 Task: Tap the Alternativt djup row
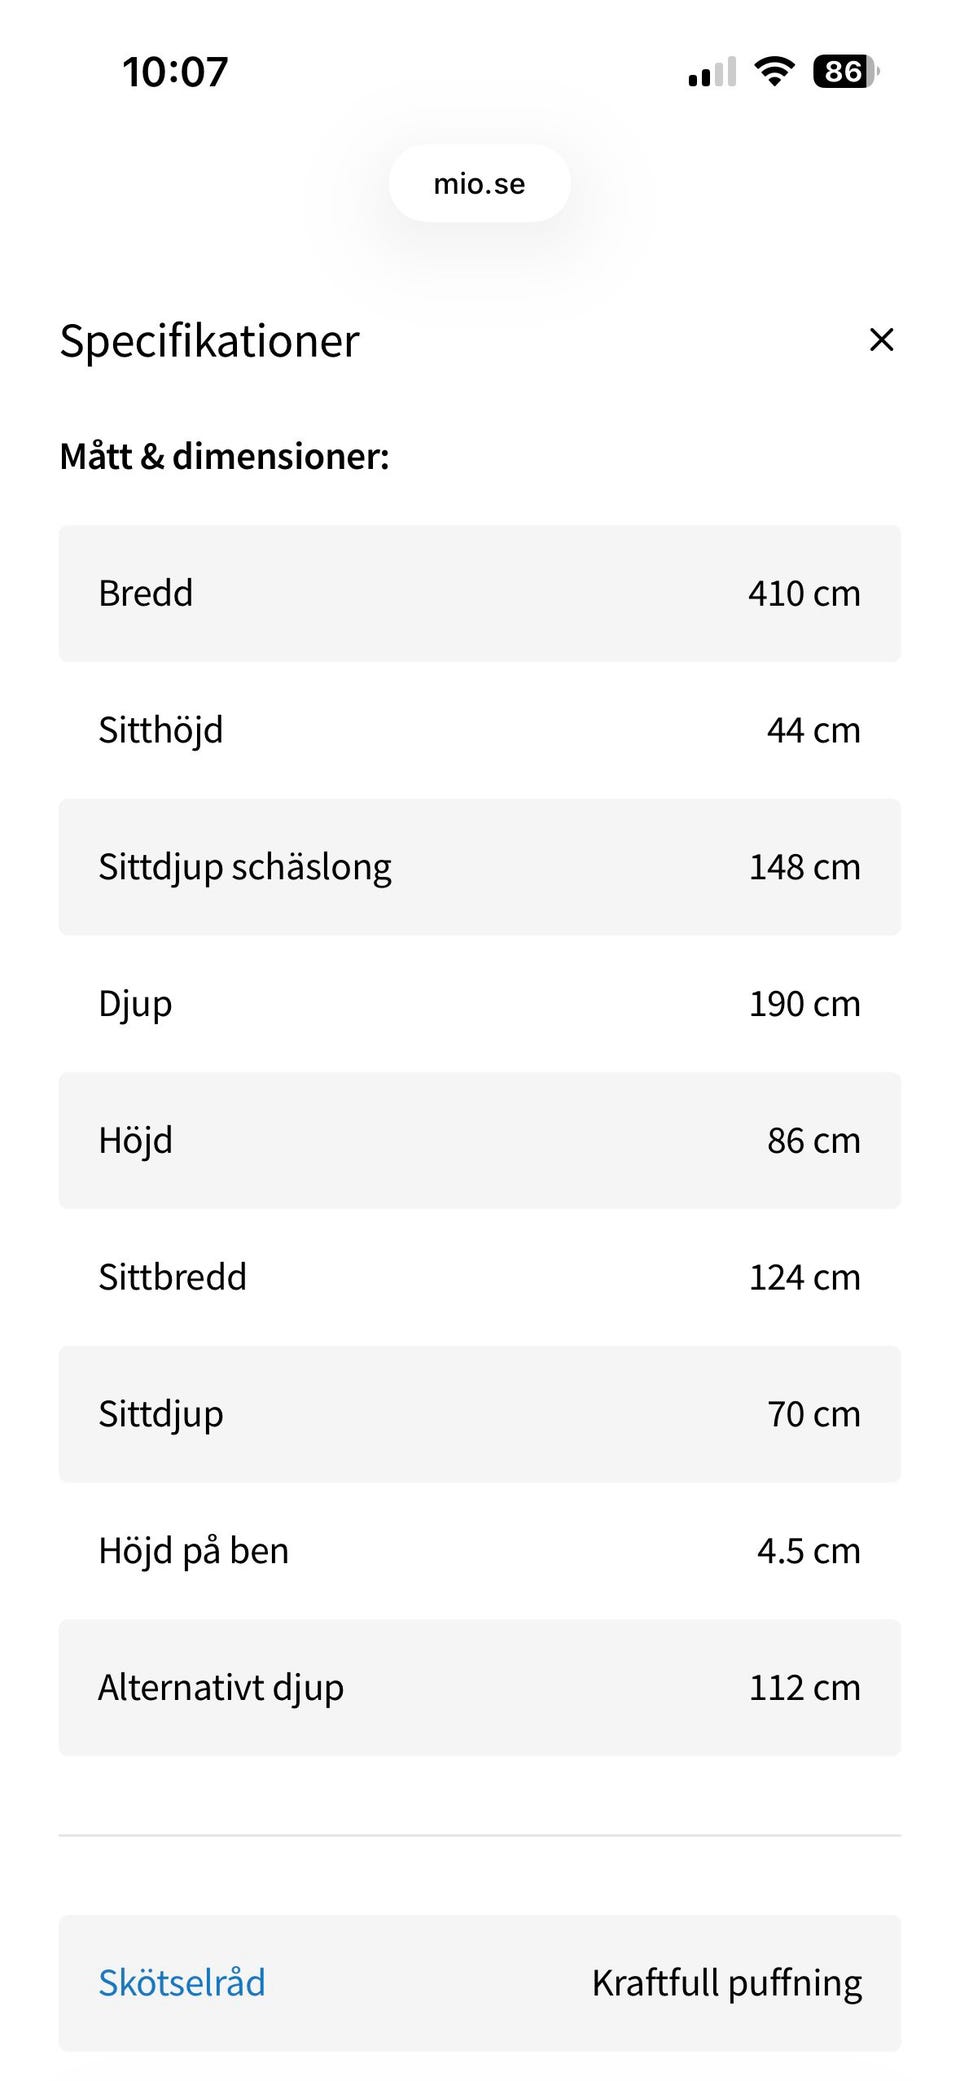click(480, 1688)
